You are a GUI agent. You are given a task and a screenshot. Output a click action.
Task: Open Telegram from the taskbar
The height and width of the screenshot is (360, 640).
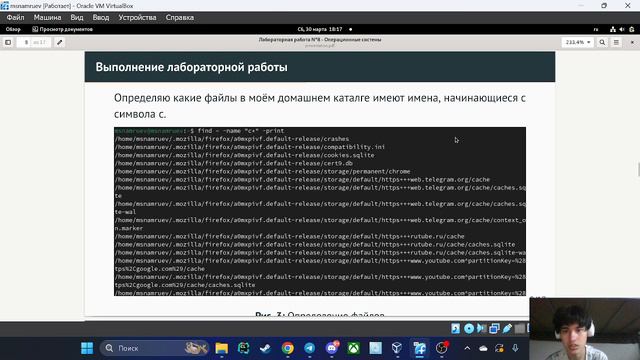coord(309,348)
